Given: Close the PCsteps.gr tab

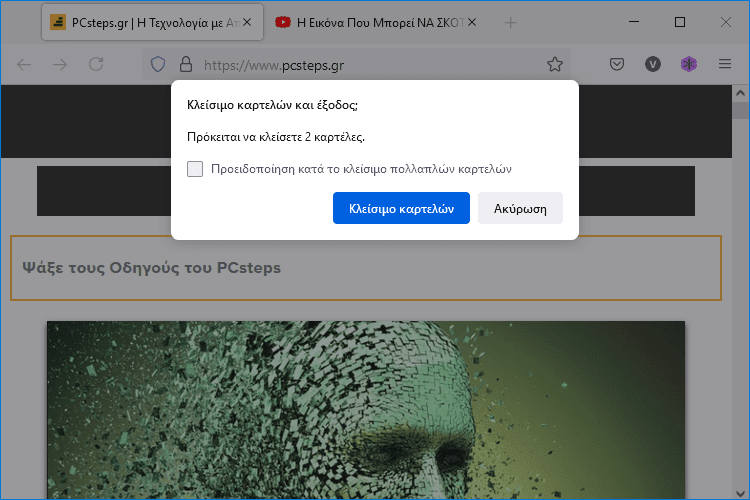Looking at the screenshot, I should 247,22.
